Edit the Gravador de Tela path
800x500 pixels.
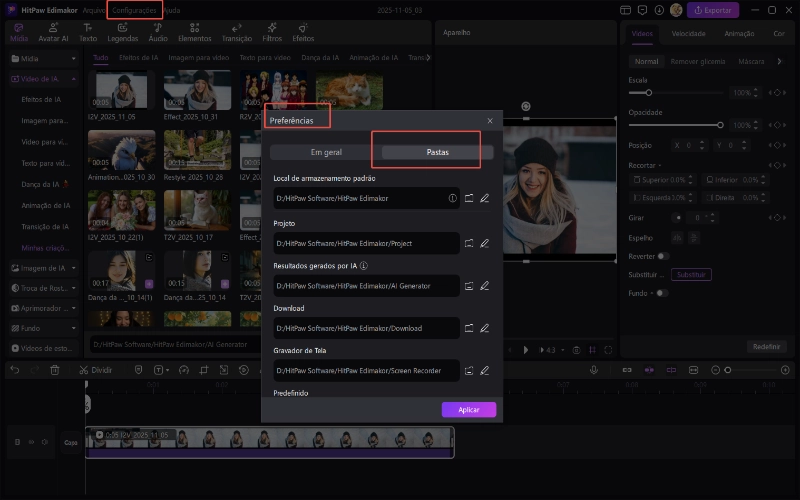tap(484, 371)
